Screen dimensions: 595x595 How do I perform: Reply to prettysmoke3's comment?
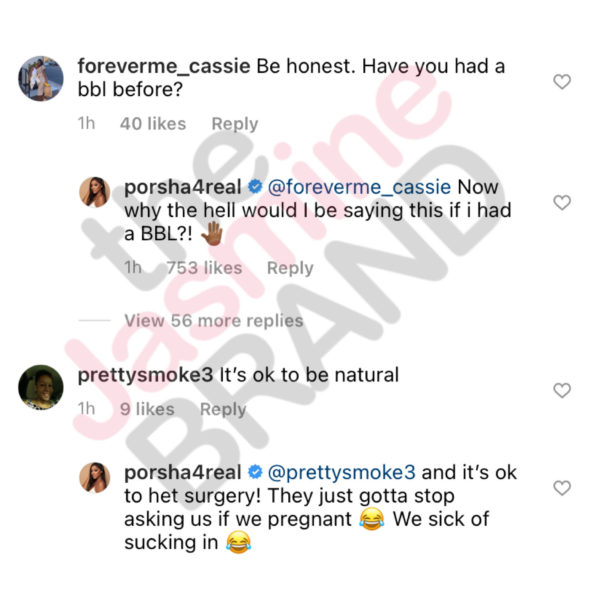coord(223,409)
